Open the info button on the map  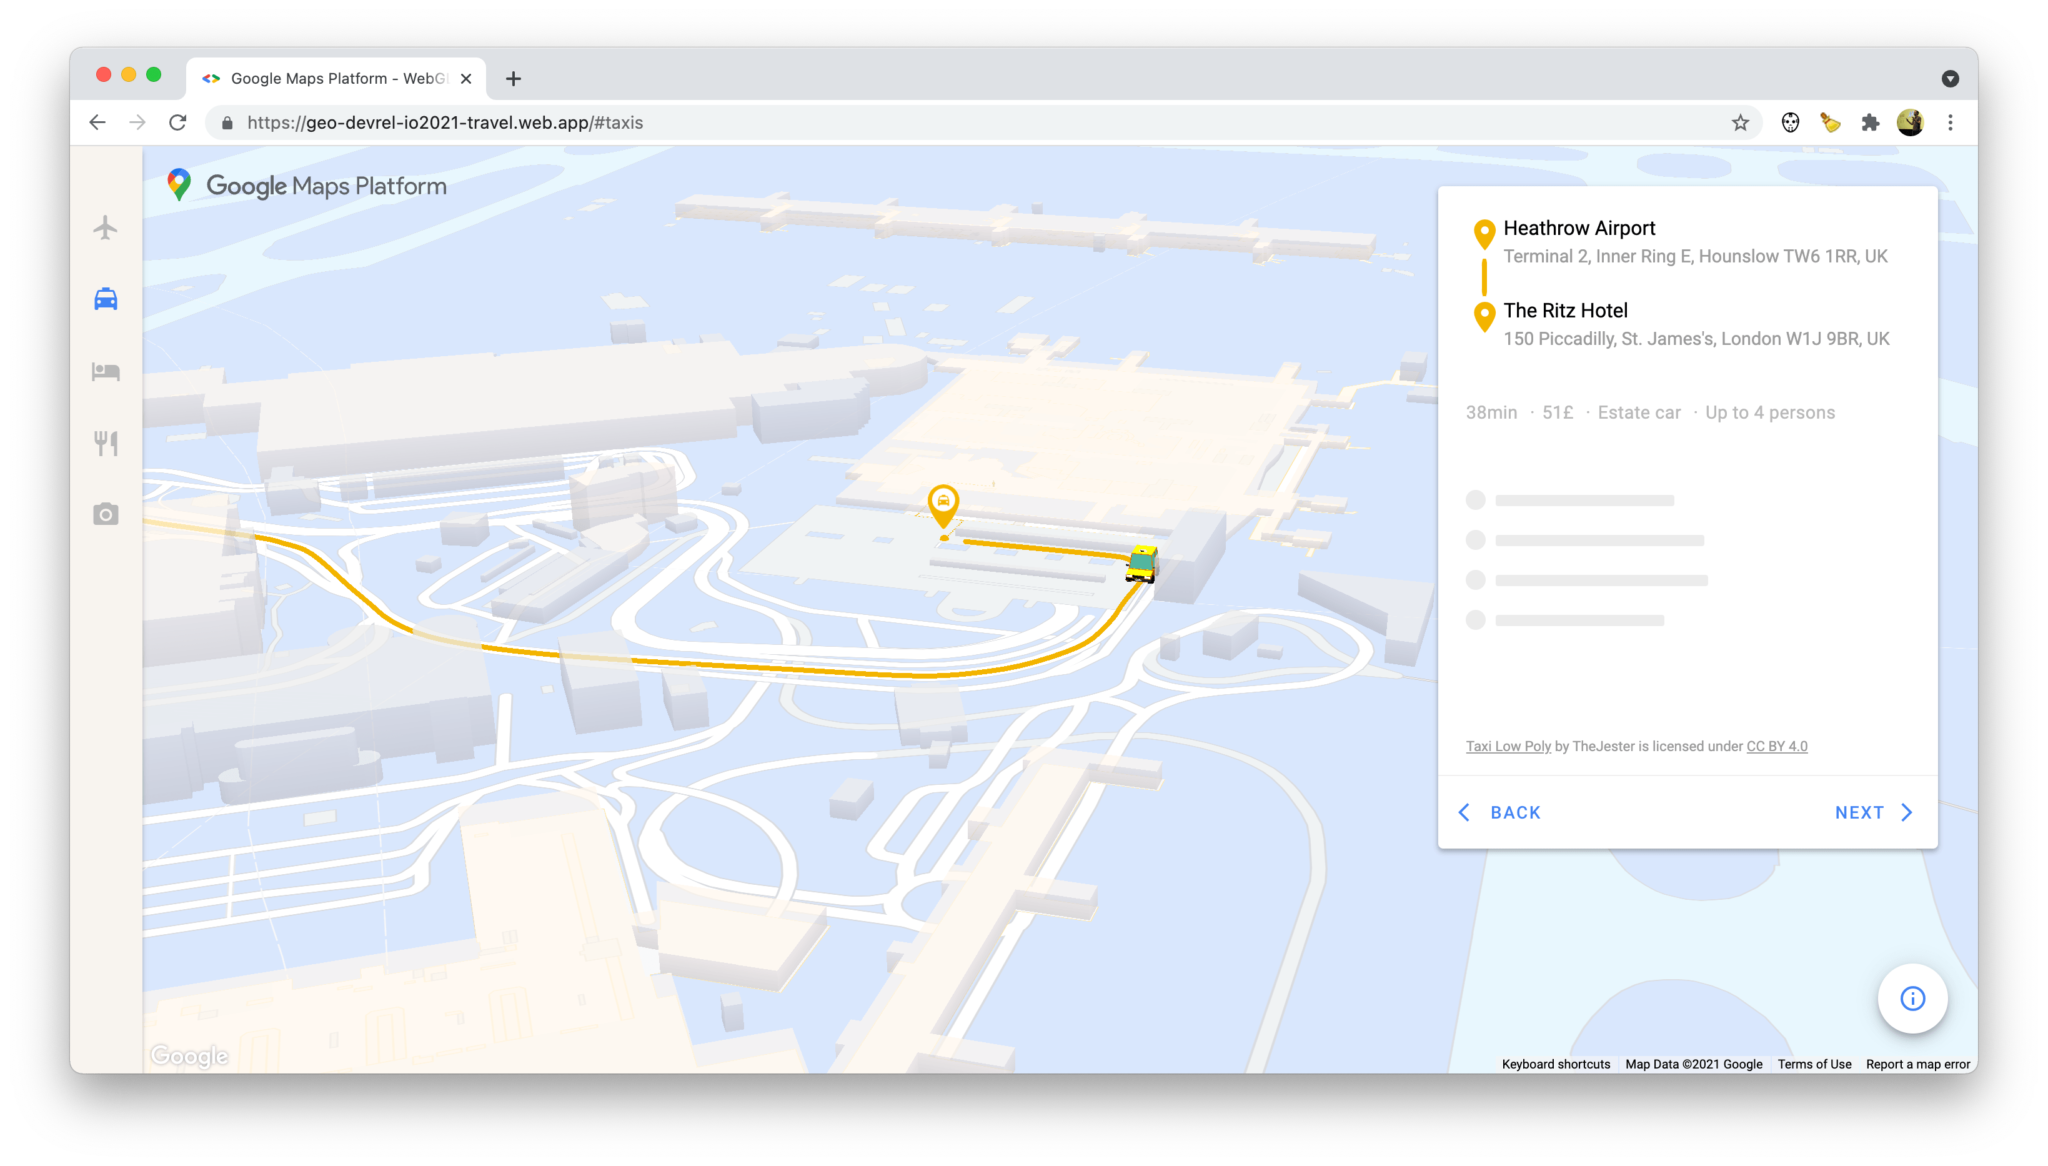point(1912,998)
